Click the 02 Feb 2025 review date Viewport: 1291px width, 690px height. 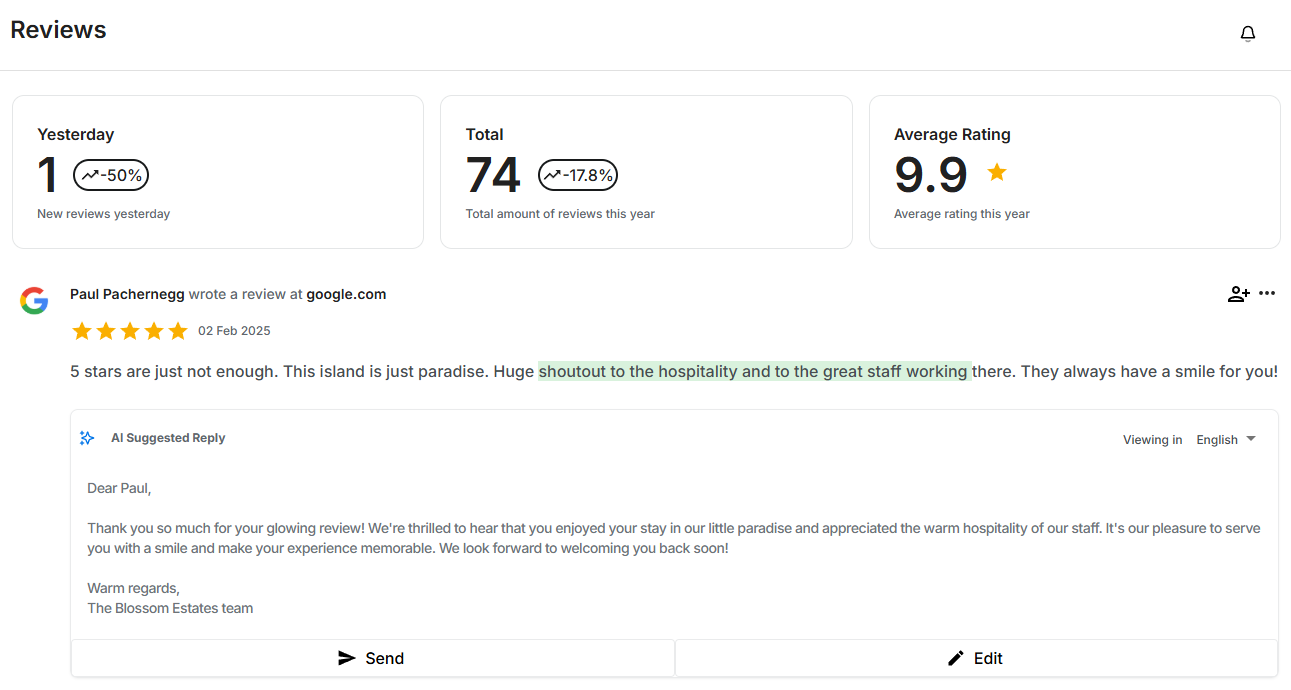click(x=234, y=331)
